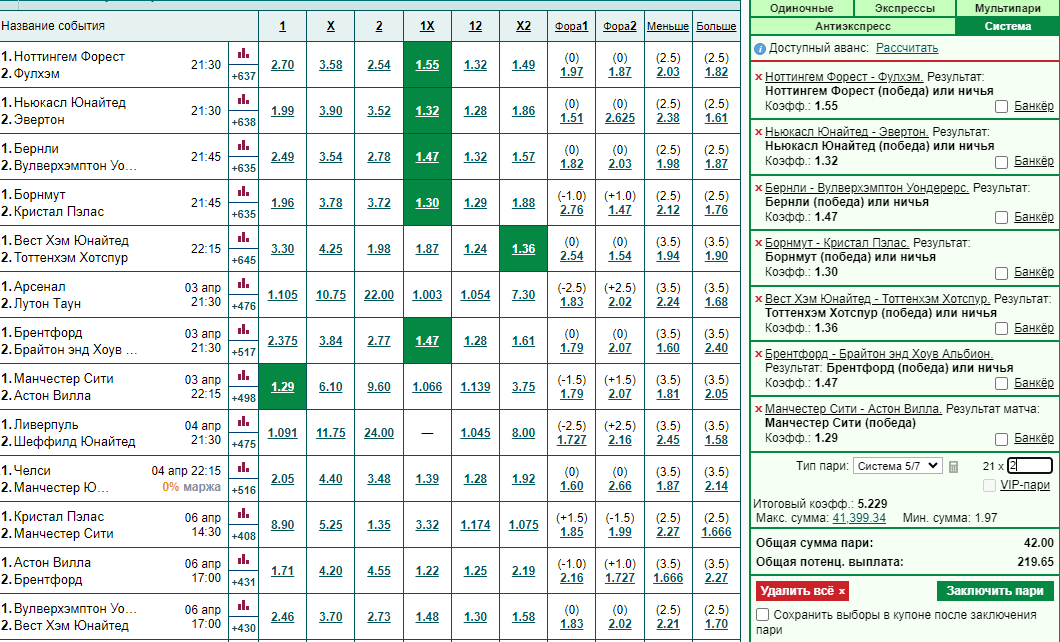
Task: Open the Вест Хэм Юнайтед - Тоттенхэм Хотспур coupon link
Action: (877, 299)
